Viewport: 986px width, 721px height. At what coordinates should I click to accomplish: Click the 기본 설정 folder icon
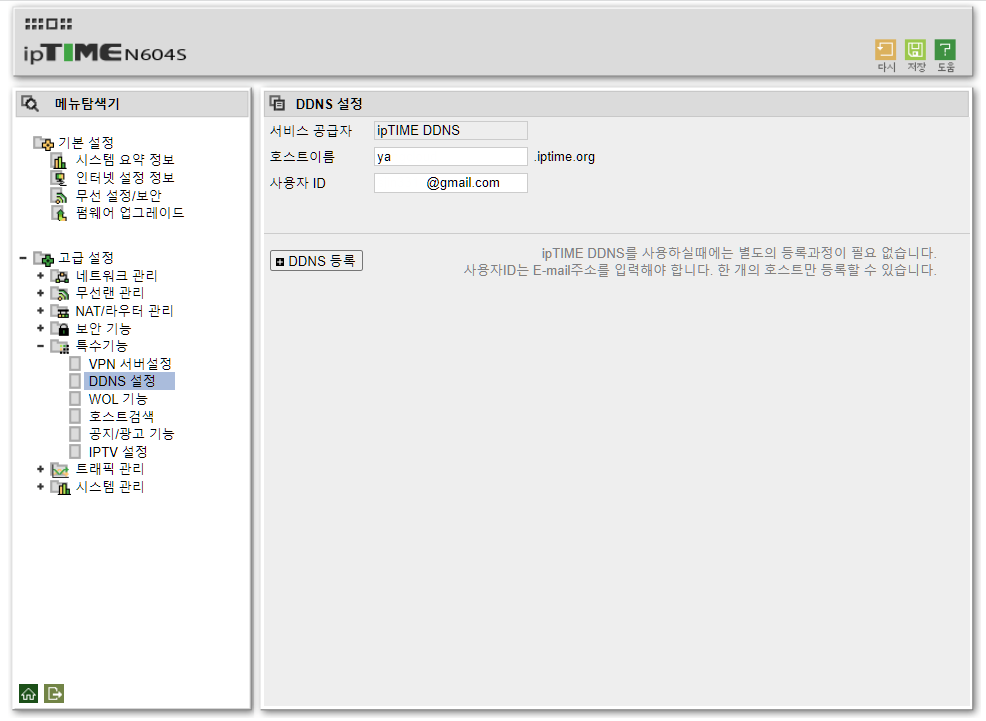[43, 143]
